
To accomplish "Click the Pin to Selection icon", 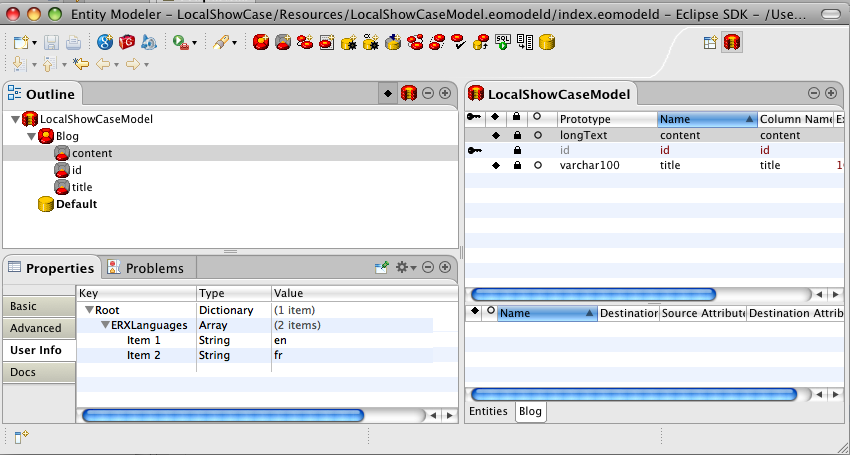I will 382,267.
